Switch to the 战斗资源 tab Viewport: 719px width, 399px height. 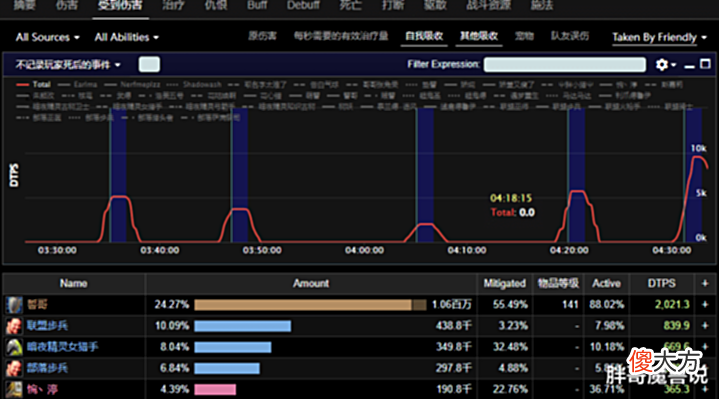click(x=489, y=6)
